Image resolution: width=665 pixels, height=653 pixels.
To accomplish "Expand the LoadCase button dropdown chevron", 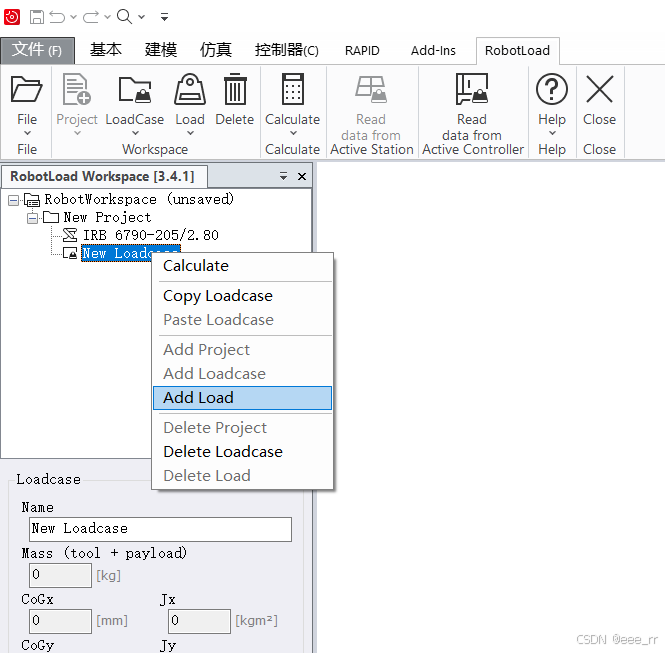I will click(x=135, y=133).
